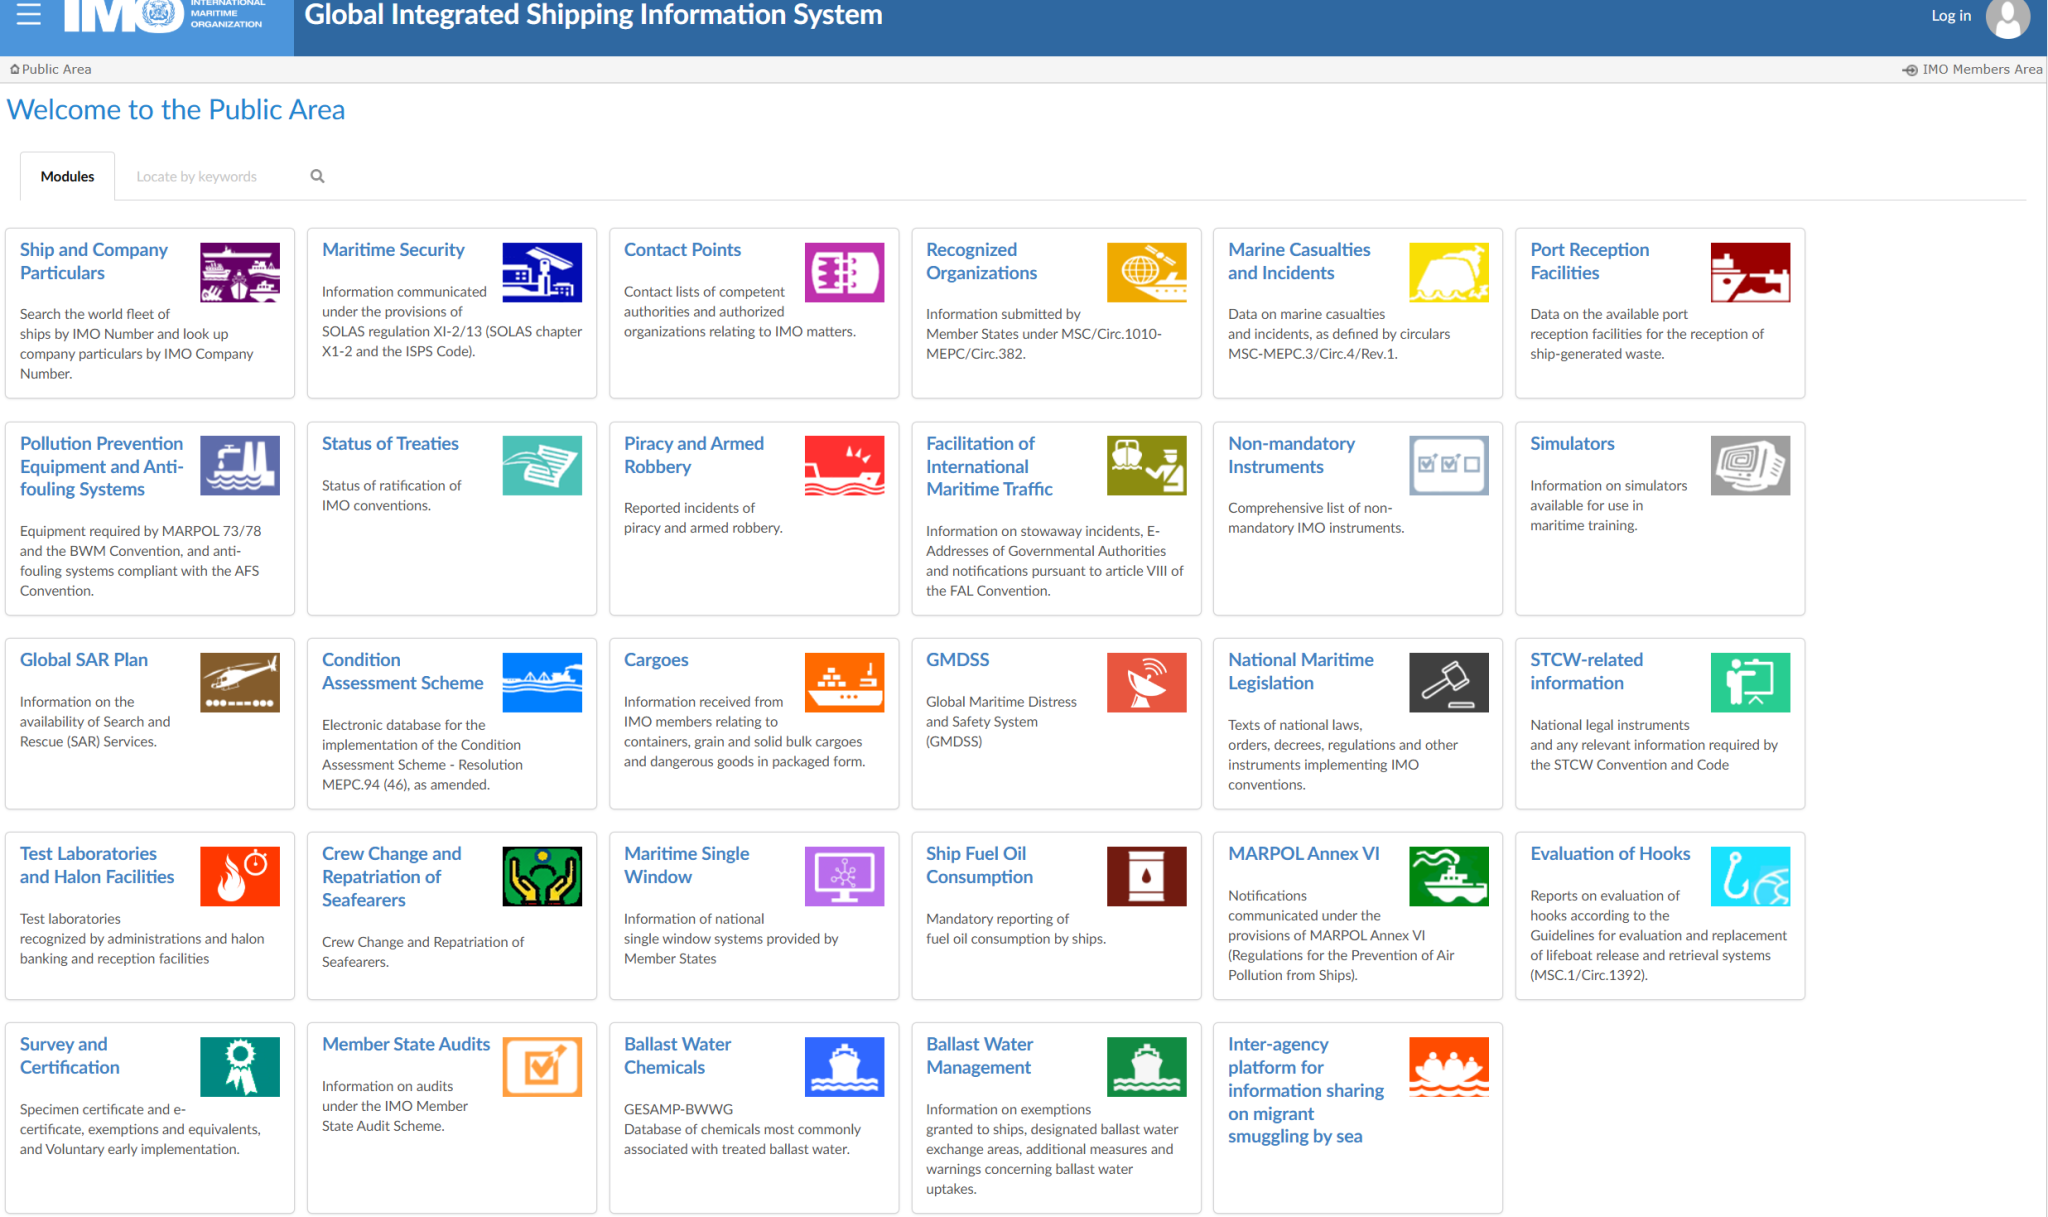Switch to the Modules tab
The width and height of the screenshot is (2048, 1217).
(66, 175)
